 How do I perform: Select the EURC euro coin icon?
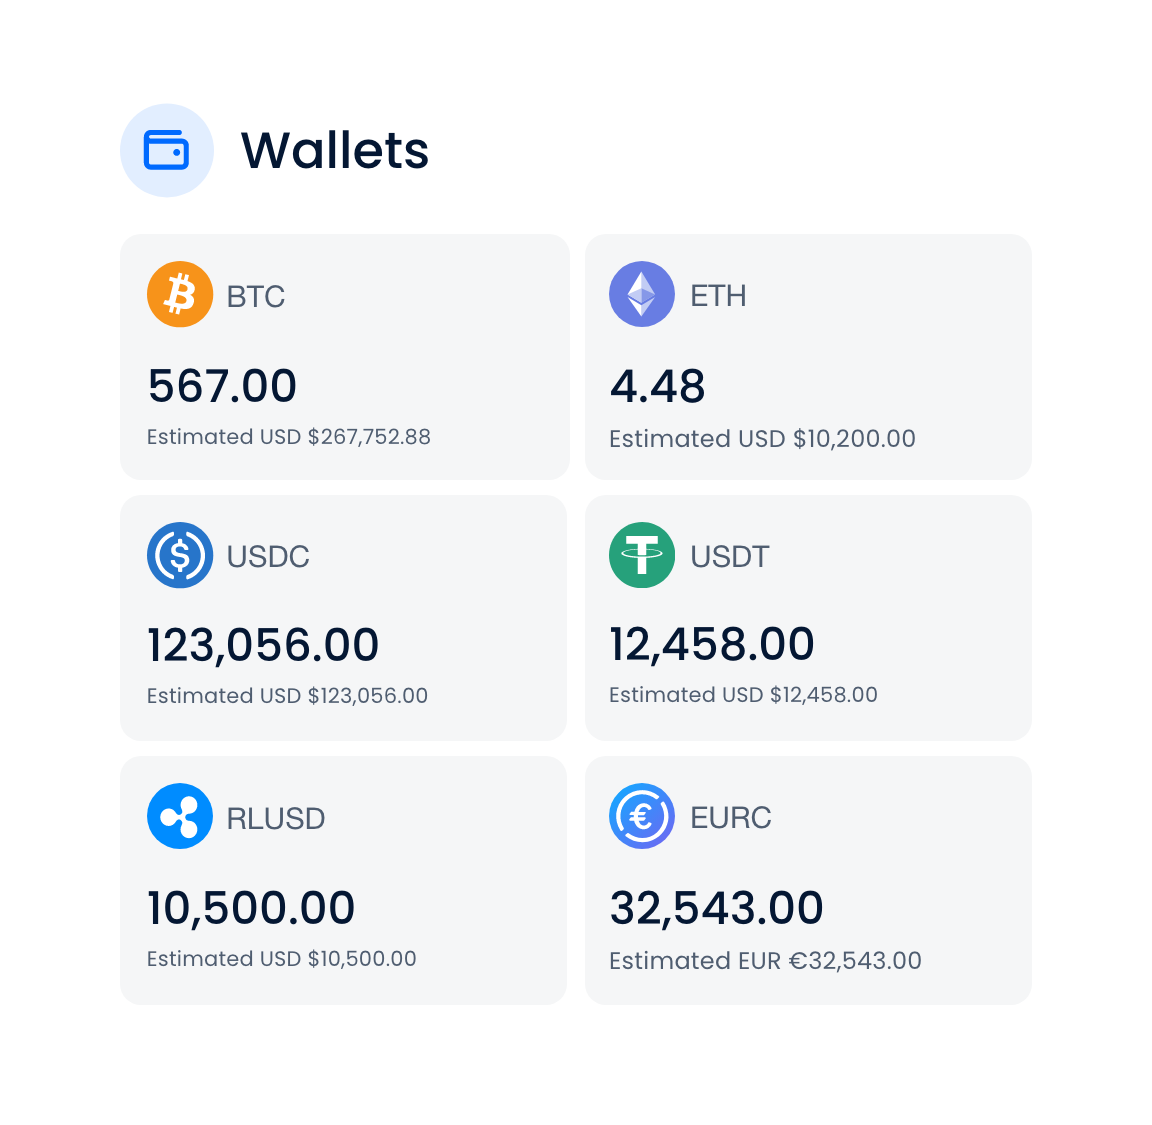click(x=642, y=816)
